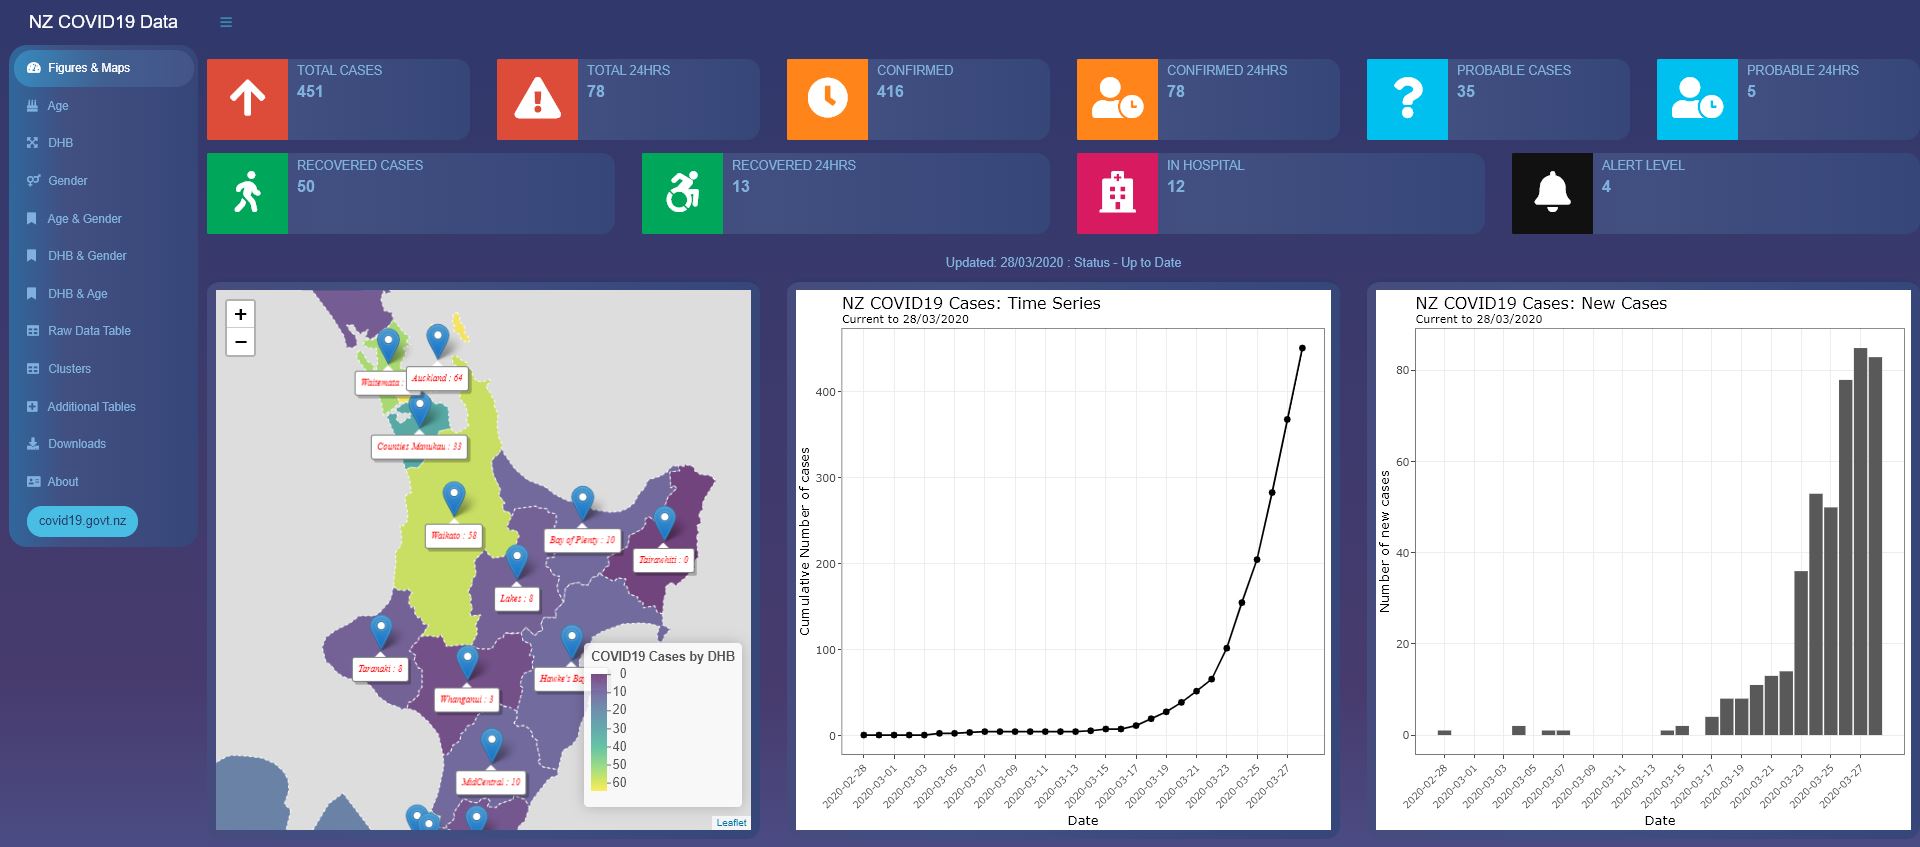Click the Tairawhiti map marker pin
This screenshot has width=1920, height=847.
pos(664,523)
